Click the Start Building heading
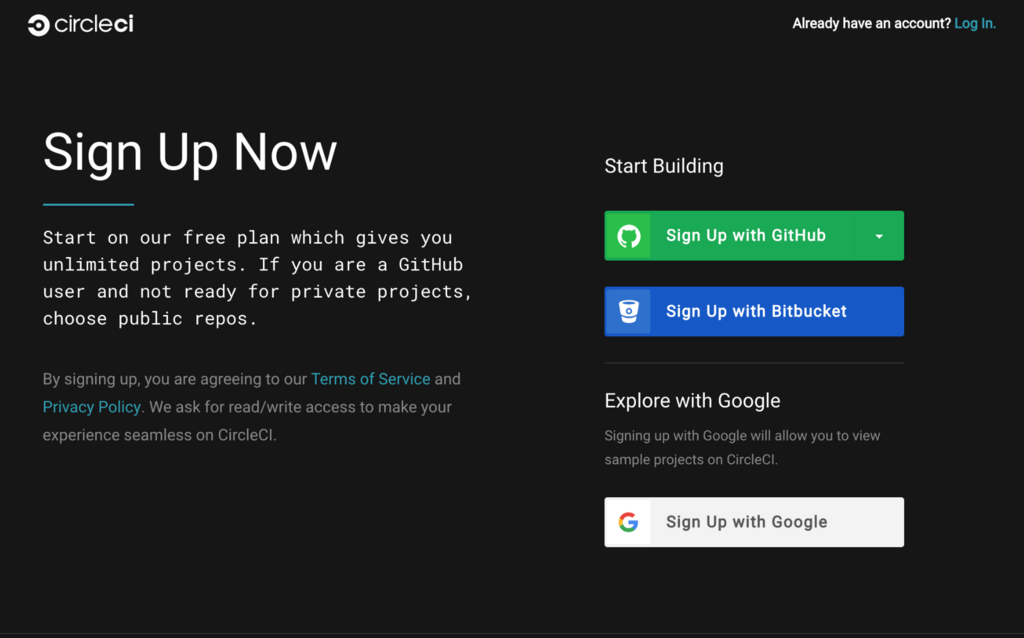Viewport: 1024px width, 638px height. (664, 166)
